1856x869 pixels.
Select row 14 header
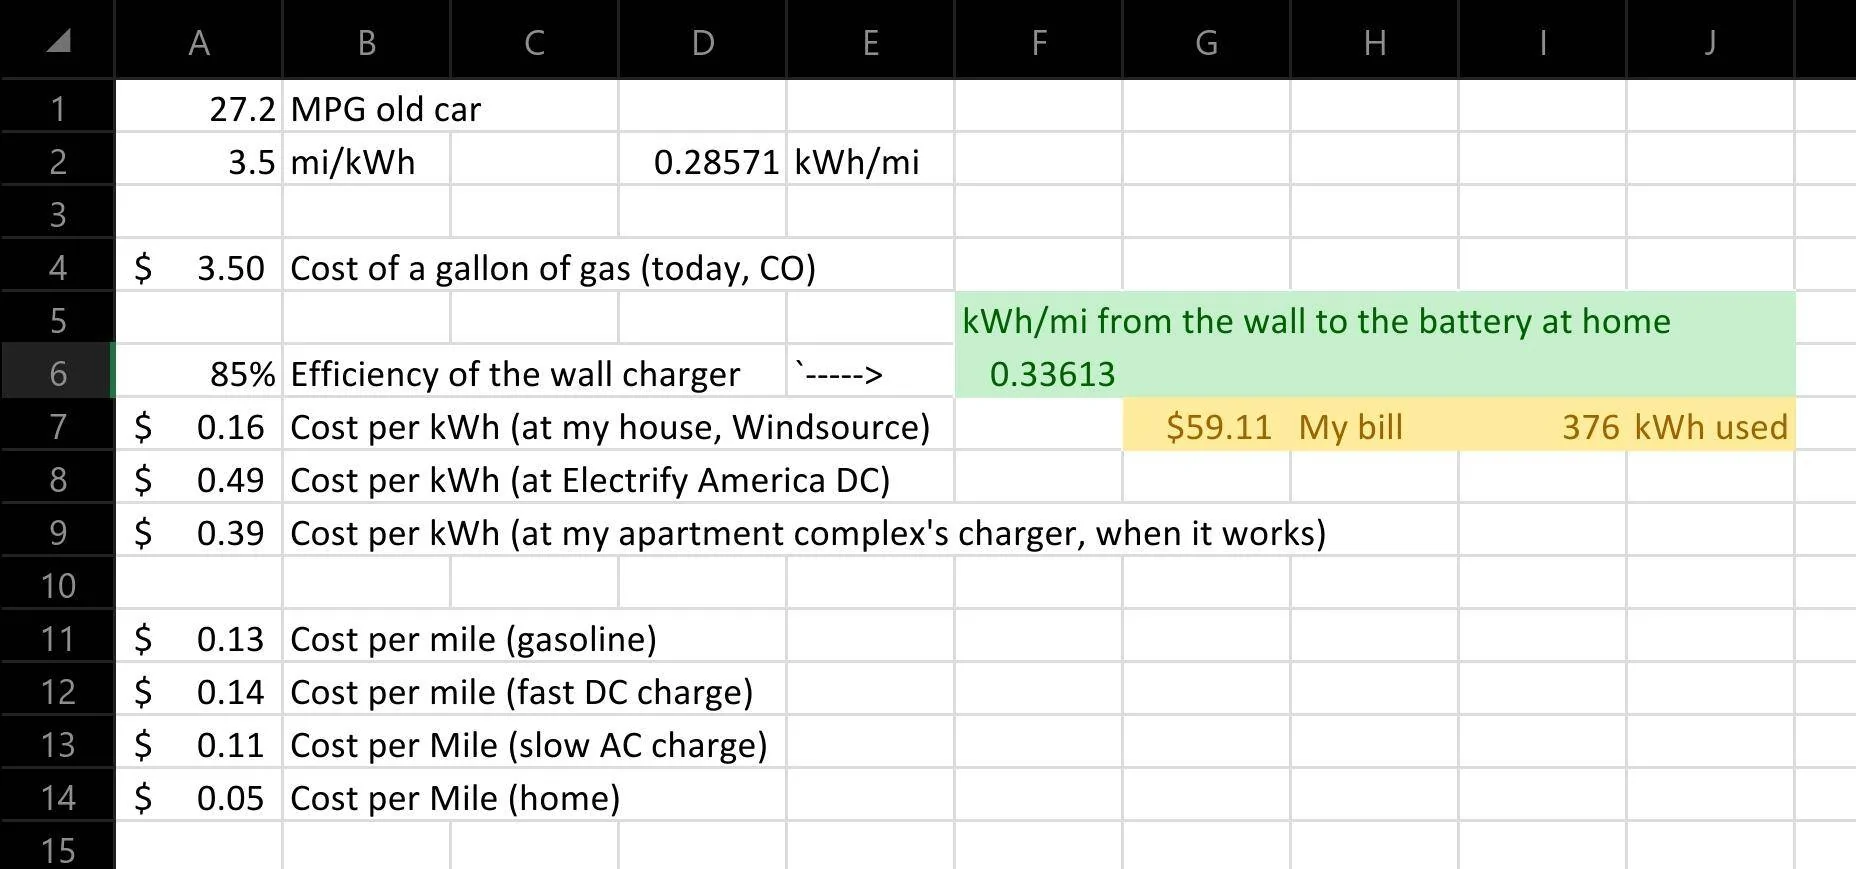pyautogui.click(x=57, y=796)
